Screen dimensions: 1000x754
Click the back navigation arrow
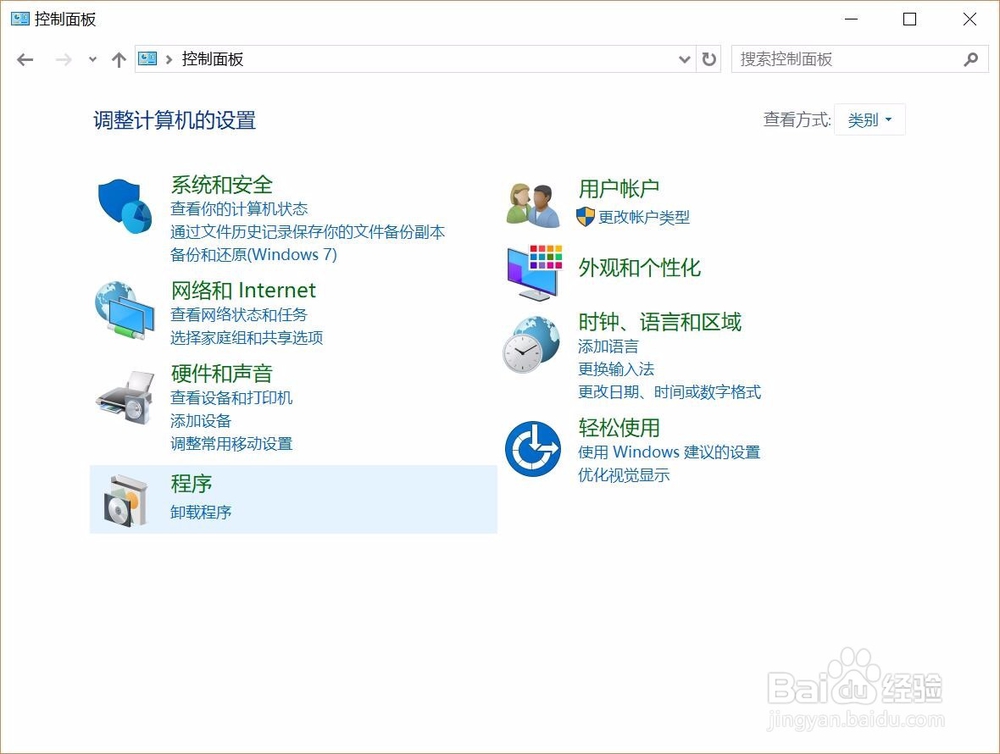click(x=24, y=59)
